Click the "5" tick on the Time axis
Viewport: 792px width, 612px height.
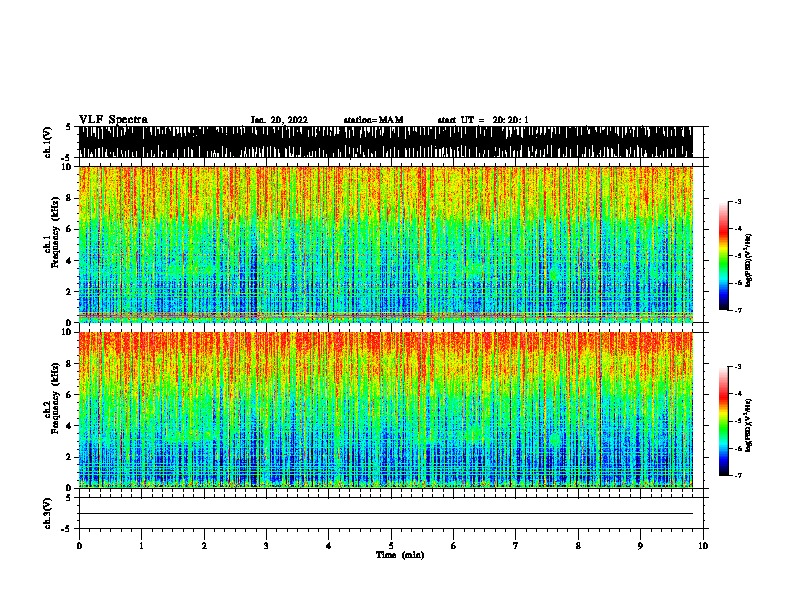pos(391,546)
